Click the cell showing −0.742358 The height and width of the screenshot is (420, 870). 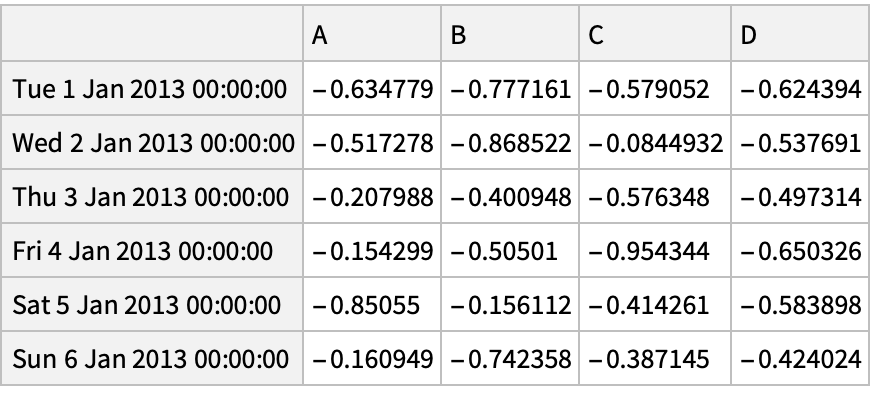click(511, 357)
